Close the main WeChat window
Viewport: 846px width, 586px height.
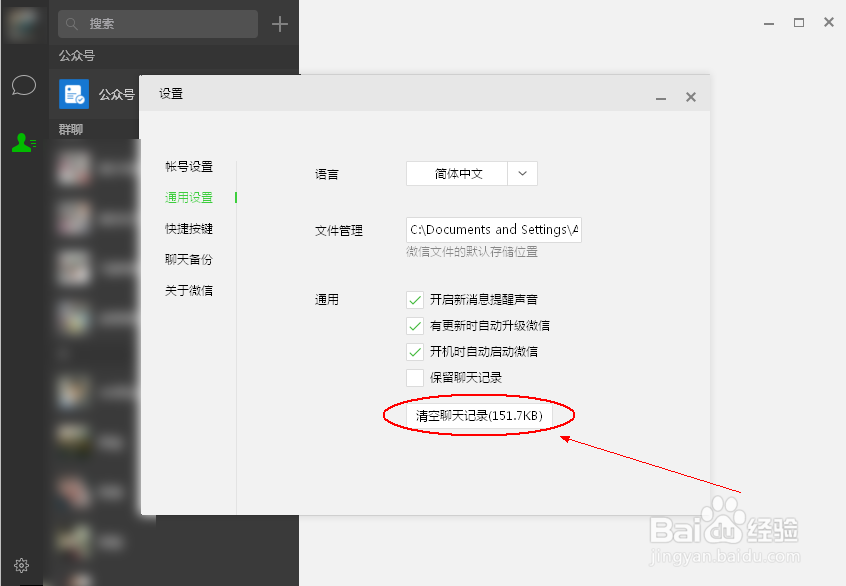(x=829, y=22)
